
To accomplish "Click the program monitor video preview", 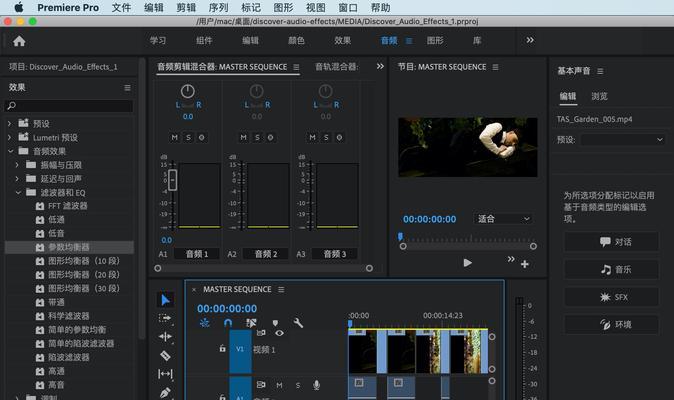I will 468,147.
